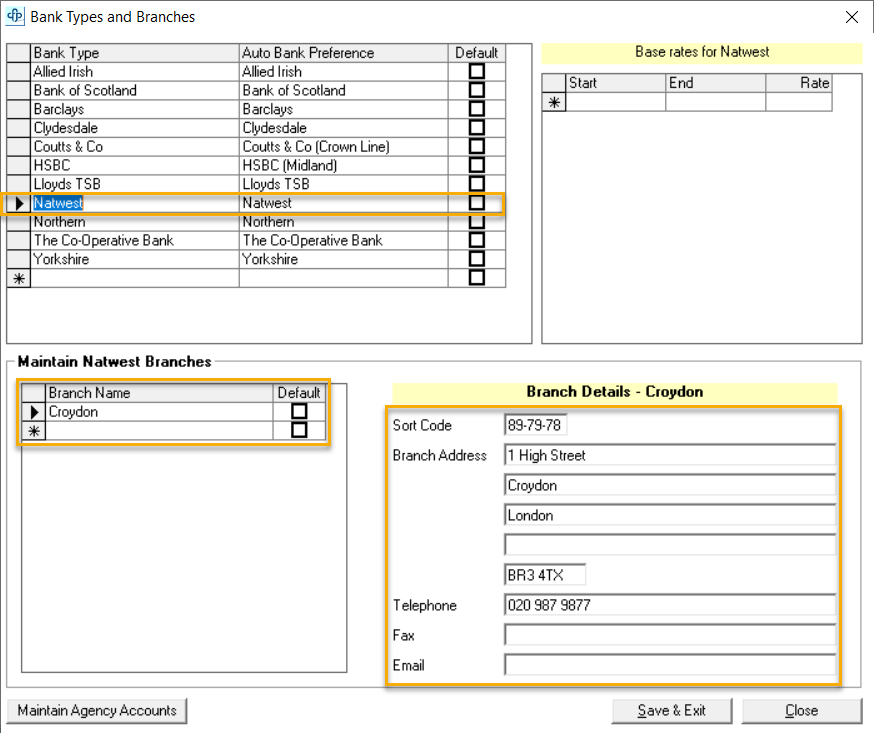Tick the Default checkbox for Natwest

pyautogui.click(x=477, y=202)
